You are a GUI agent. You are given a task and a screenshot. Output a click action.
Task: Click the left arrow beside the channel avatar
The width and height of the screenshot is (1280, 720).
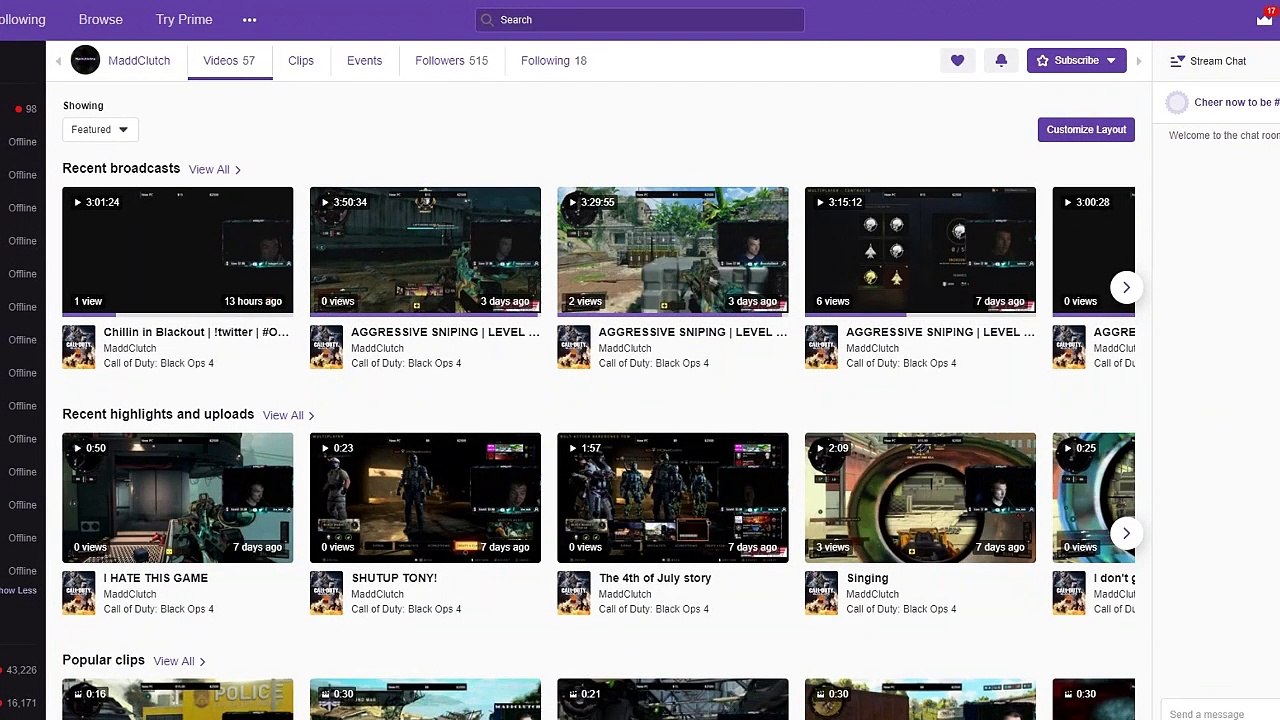point(58,61)
